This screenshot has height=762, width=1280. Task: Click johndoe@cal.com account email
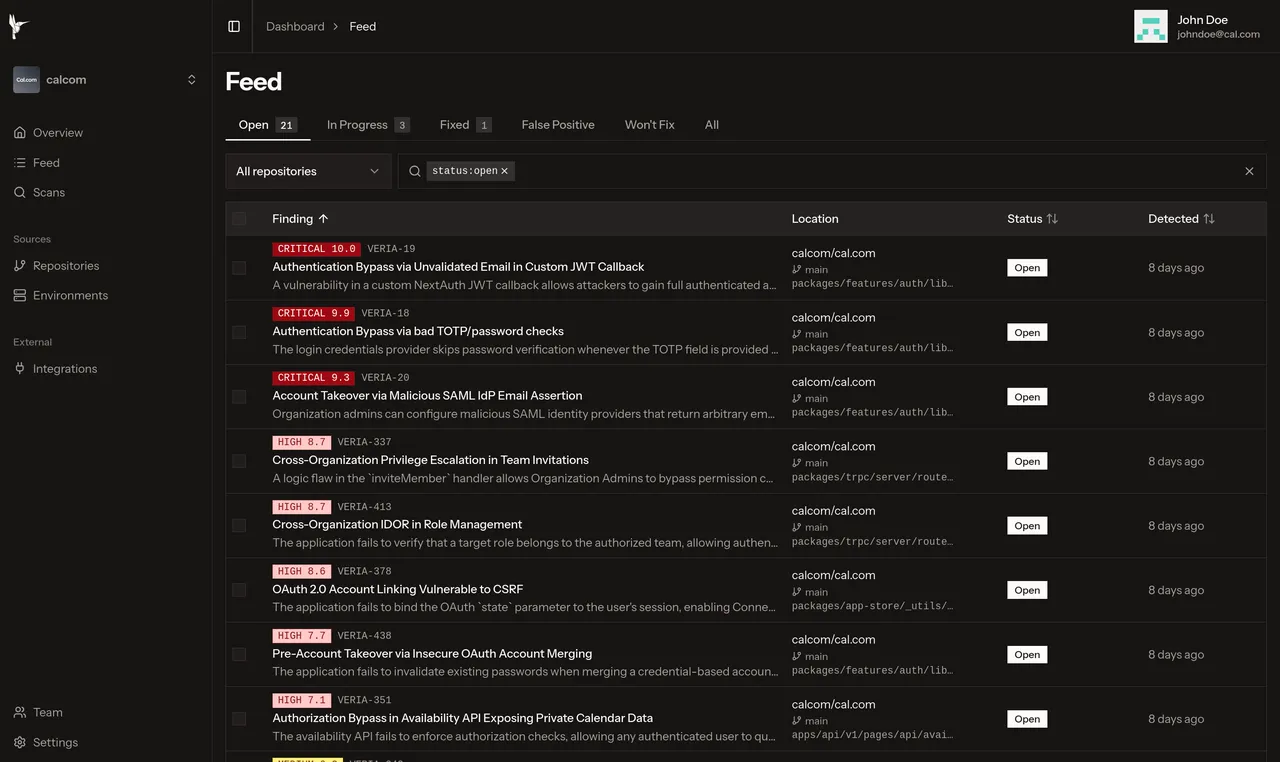tap(1218, 34)
